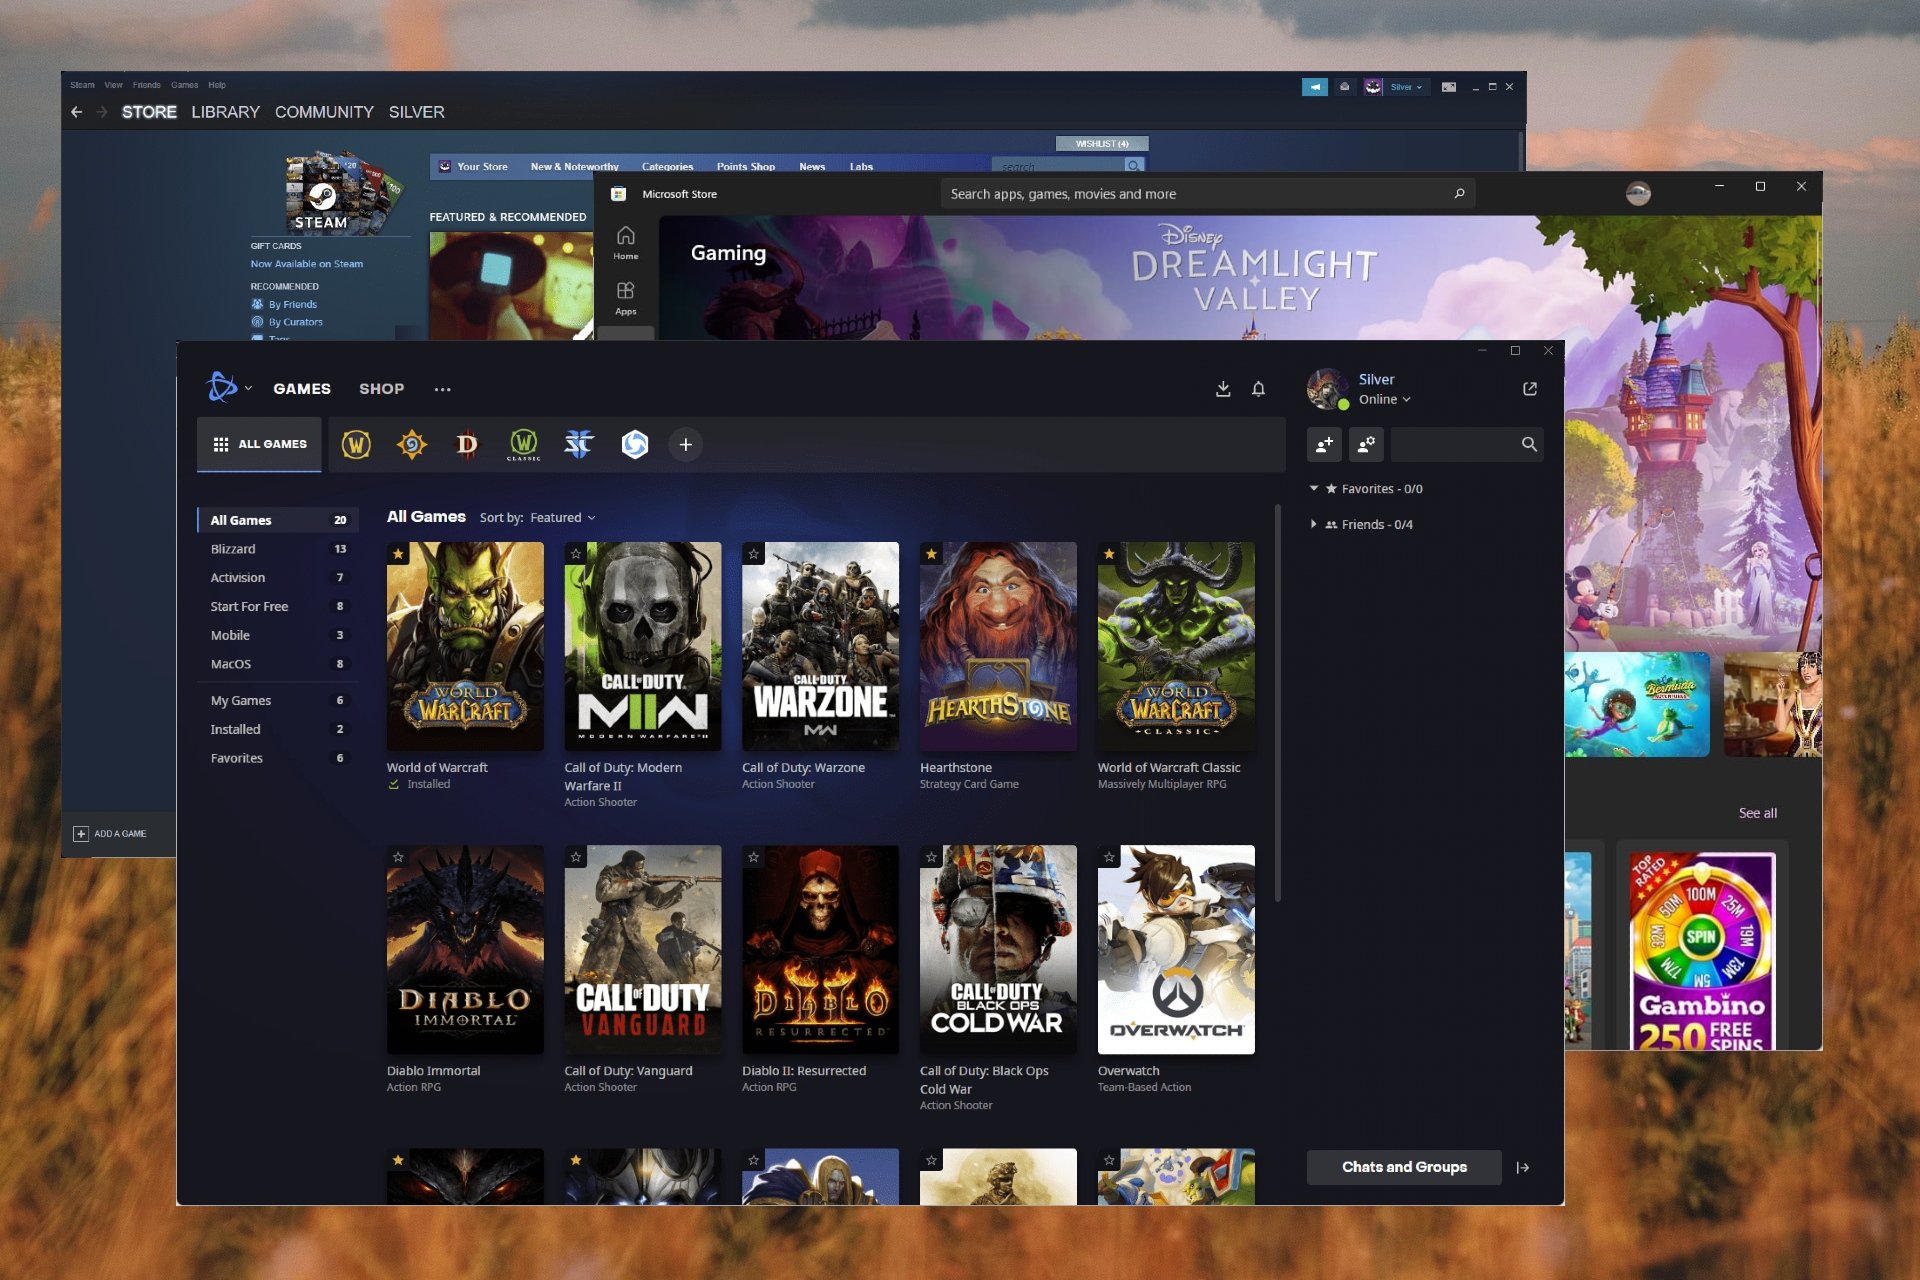
Task: Open Home in Microsoft Store sidebar
Action: (626, 242)
